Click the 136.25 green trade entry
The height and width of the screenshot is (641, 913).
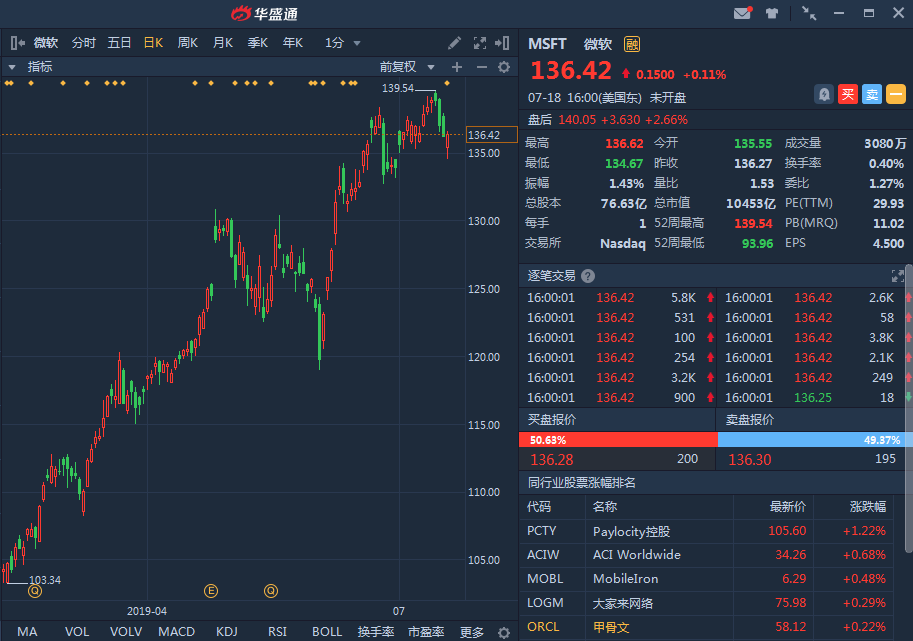tap(813, 397)
